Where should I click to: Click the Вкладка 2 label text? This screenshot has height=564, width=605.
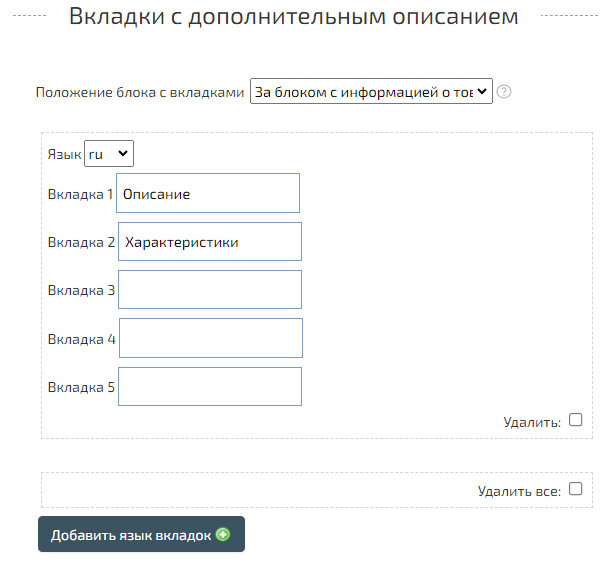point(82,242)
